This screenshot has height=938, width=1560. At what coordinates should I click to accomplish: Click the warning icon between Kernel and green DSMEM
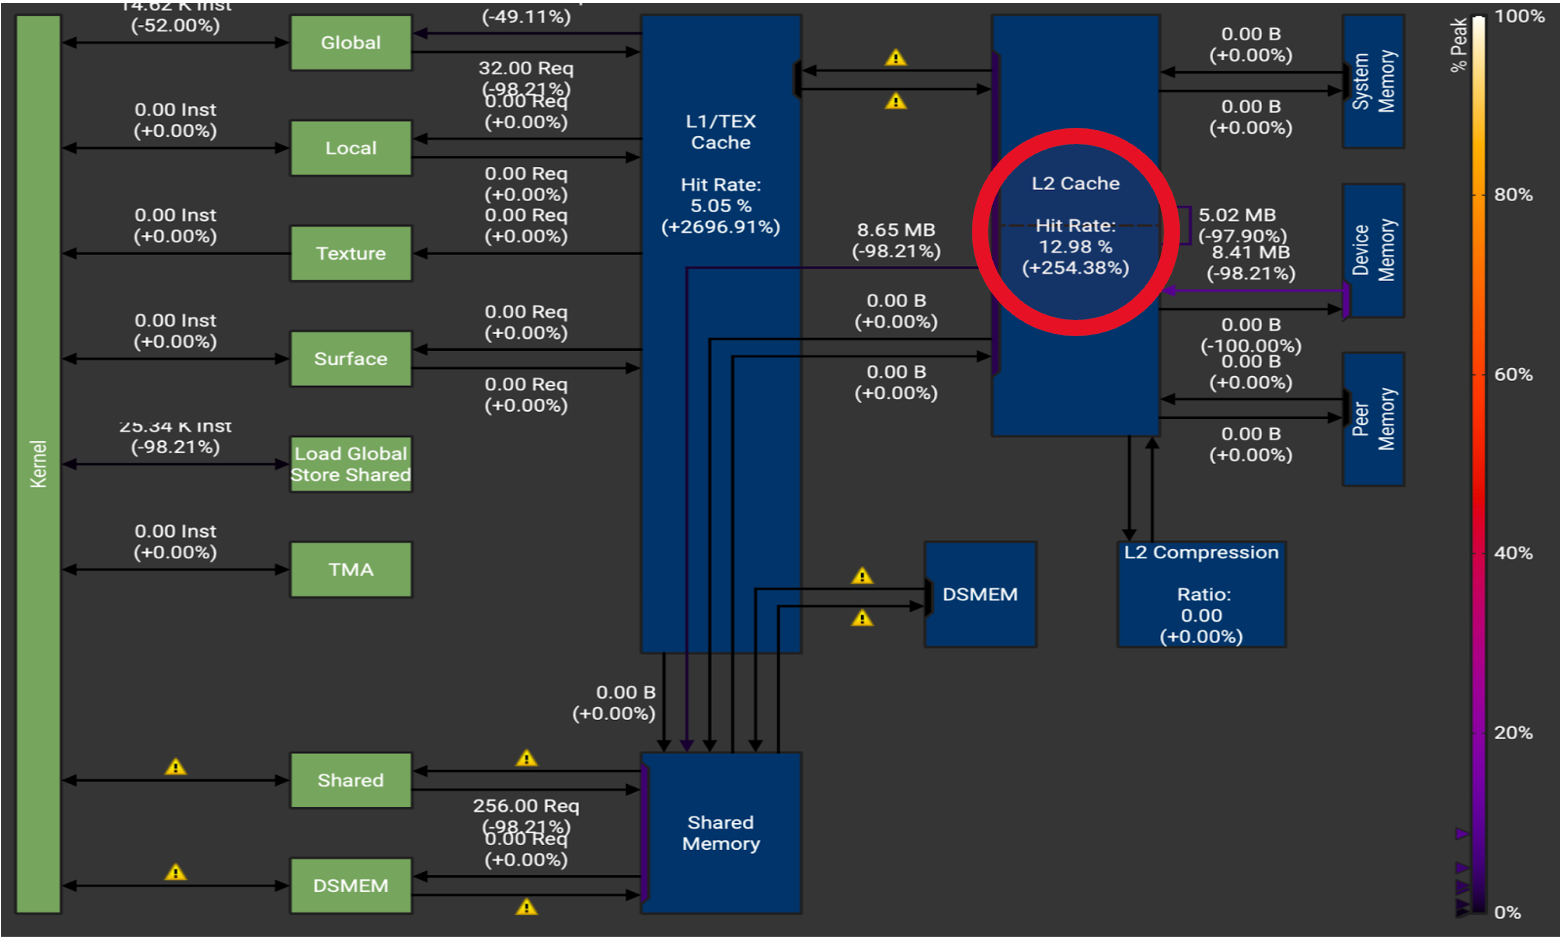tap(175, 873)
